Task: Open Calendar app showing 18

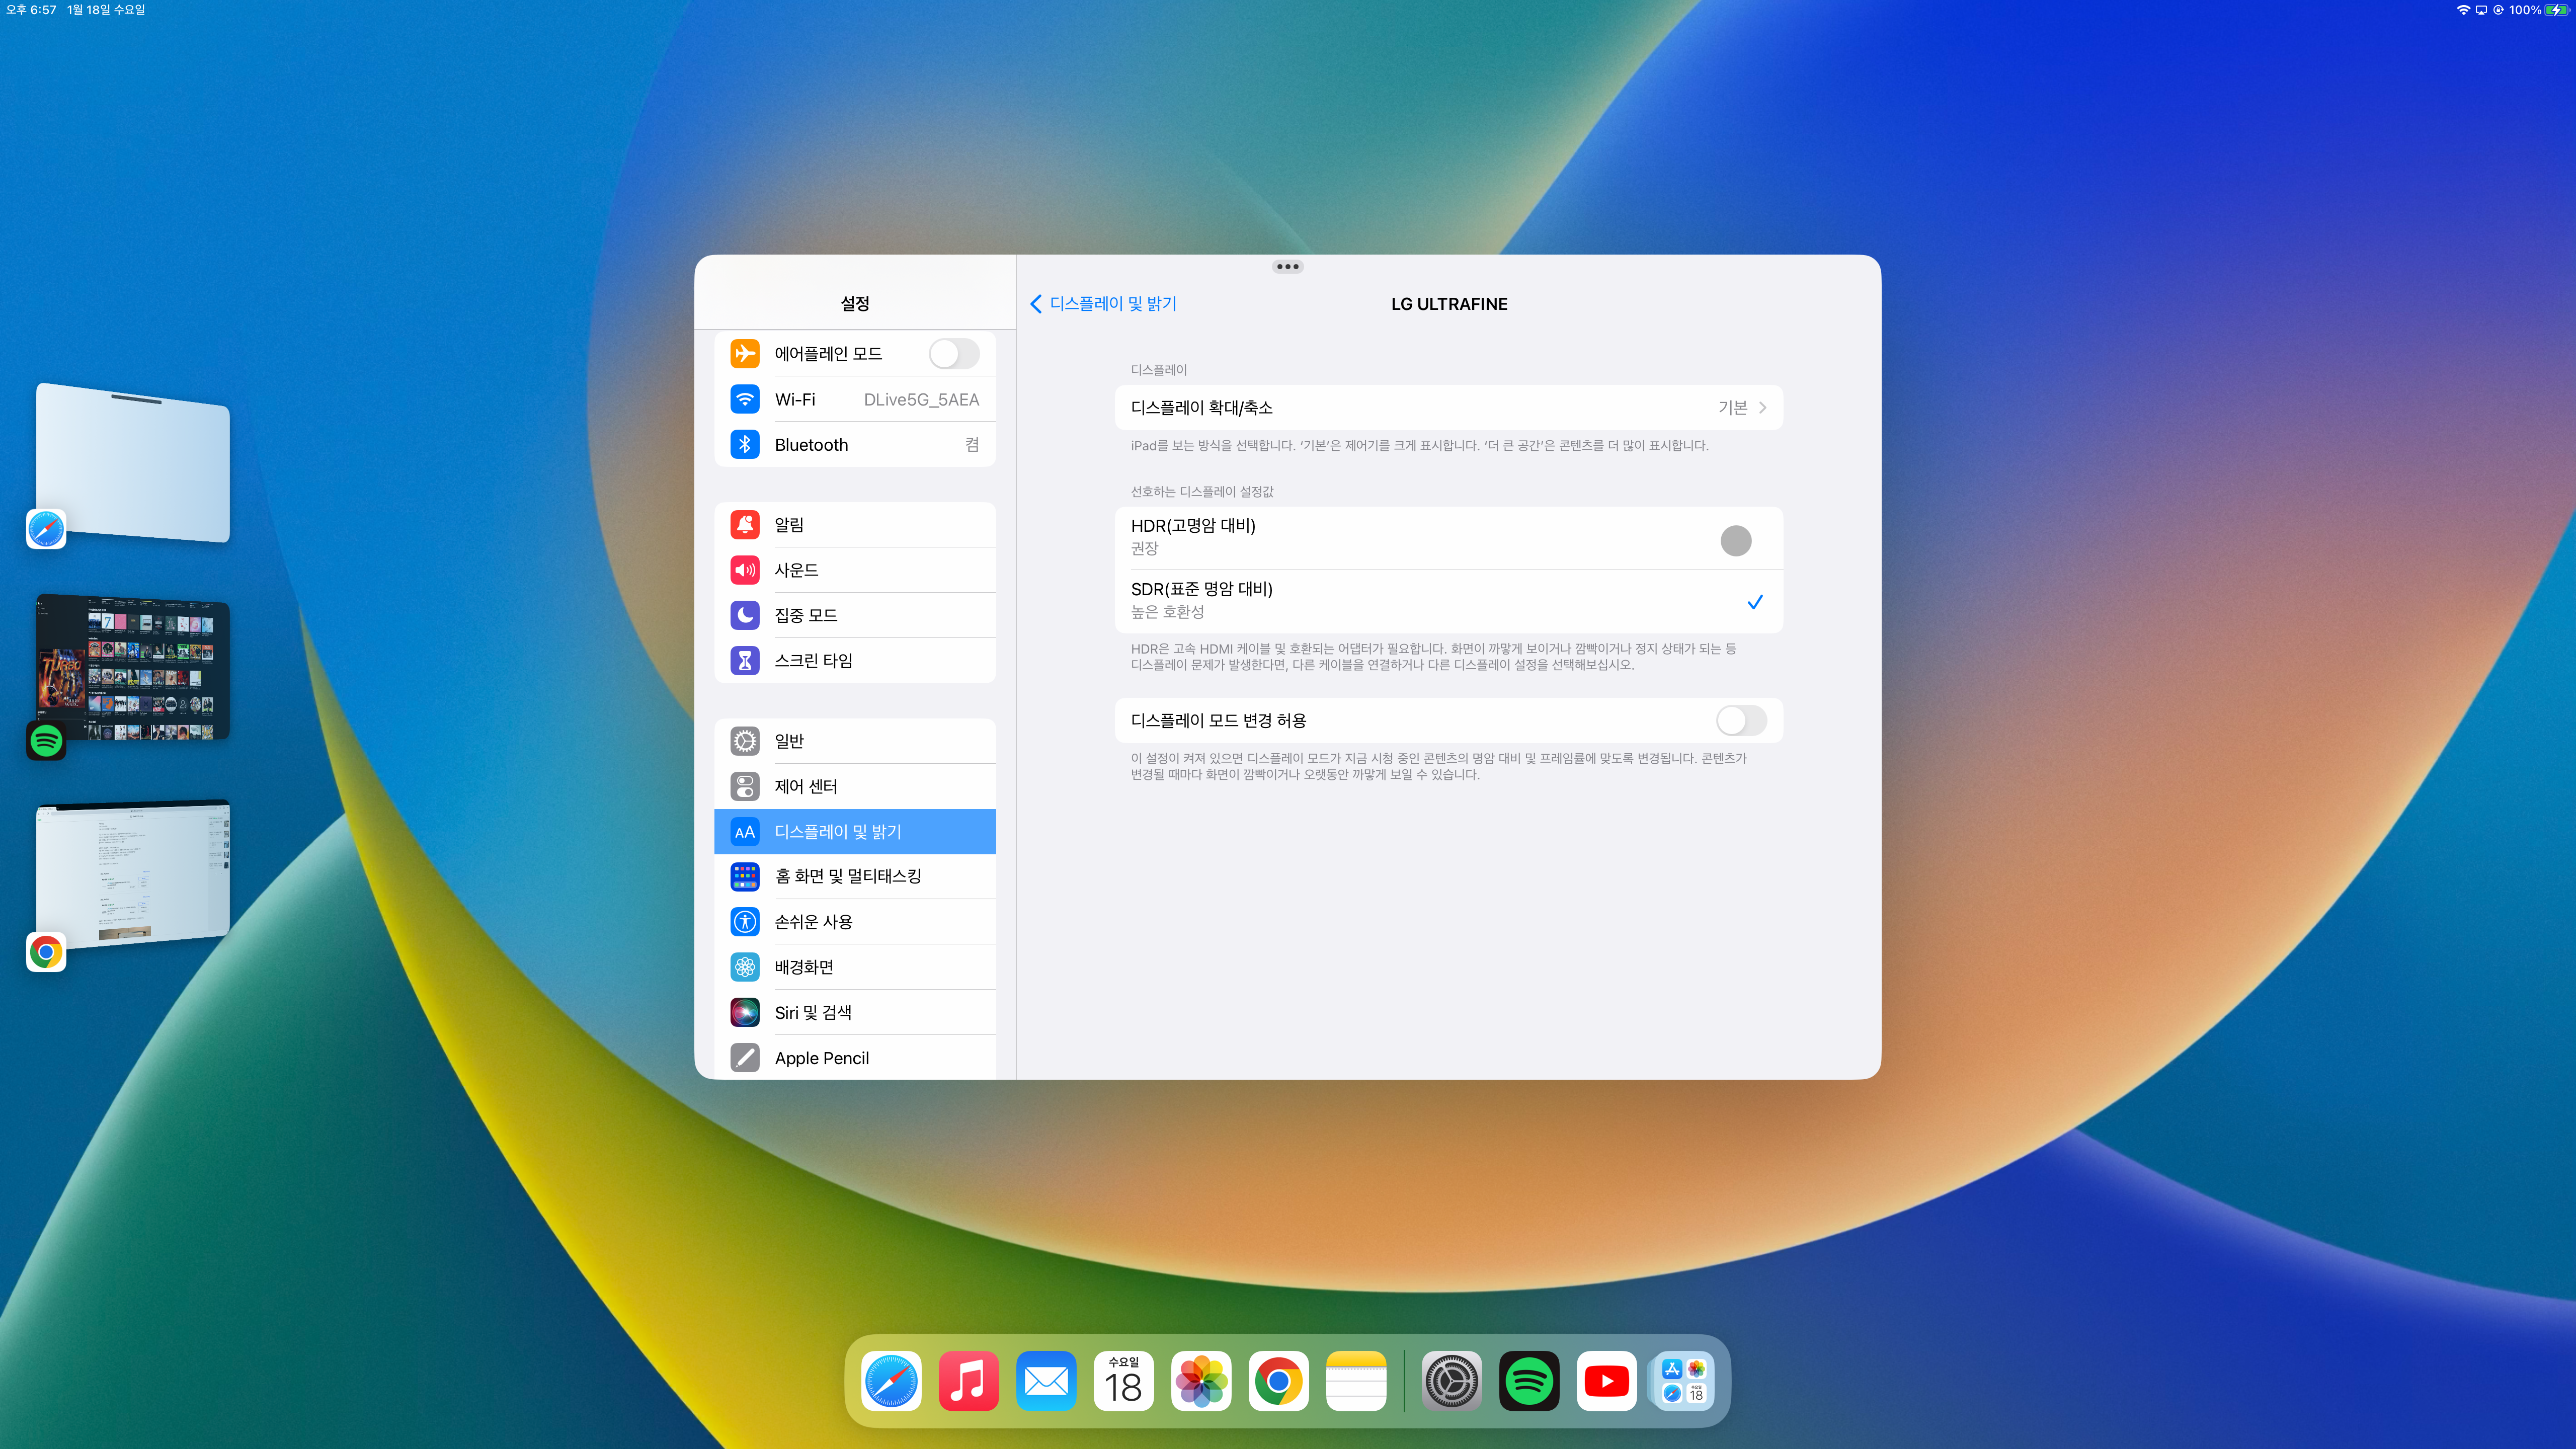Action: (1123, 1381)
